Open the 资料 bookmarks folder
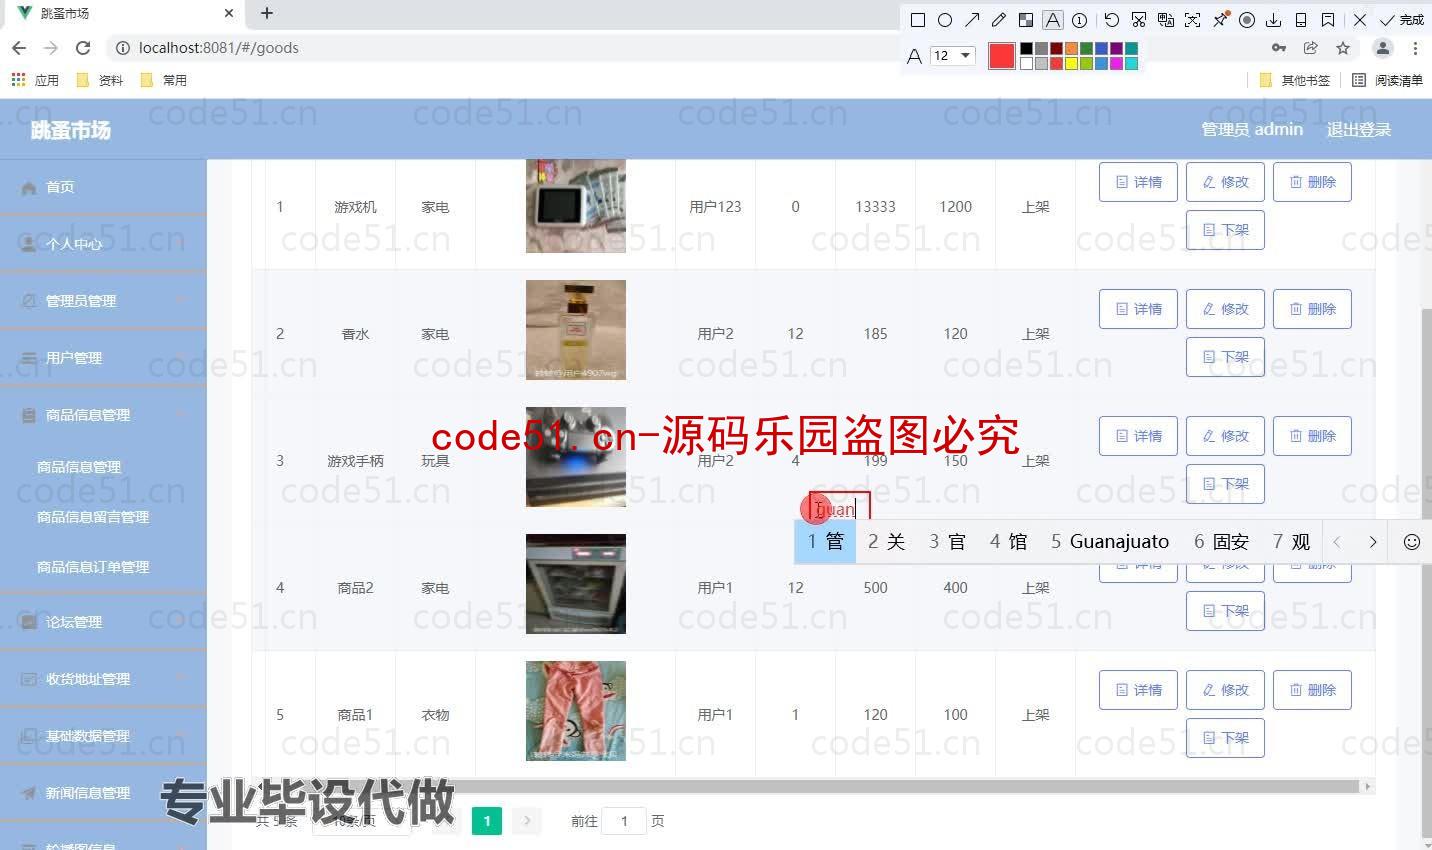The height and width of the screenshot is (850, 1432). (x=100, y=80)
